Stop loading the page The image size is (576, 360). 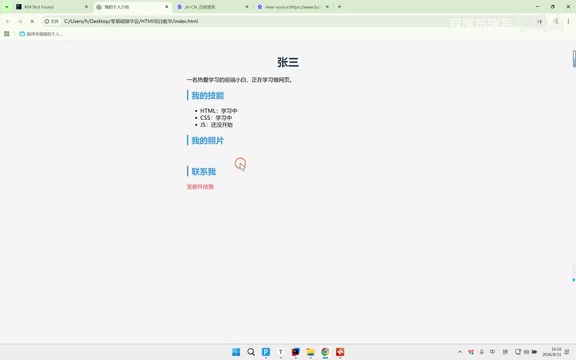coord(32,21)
